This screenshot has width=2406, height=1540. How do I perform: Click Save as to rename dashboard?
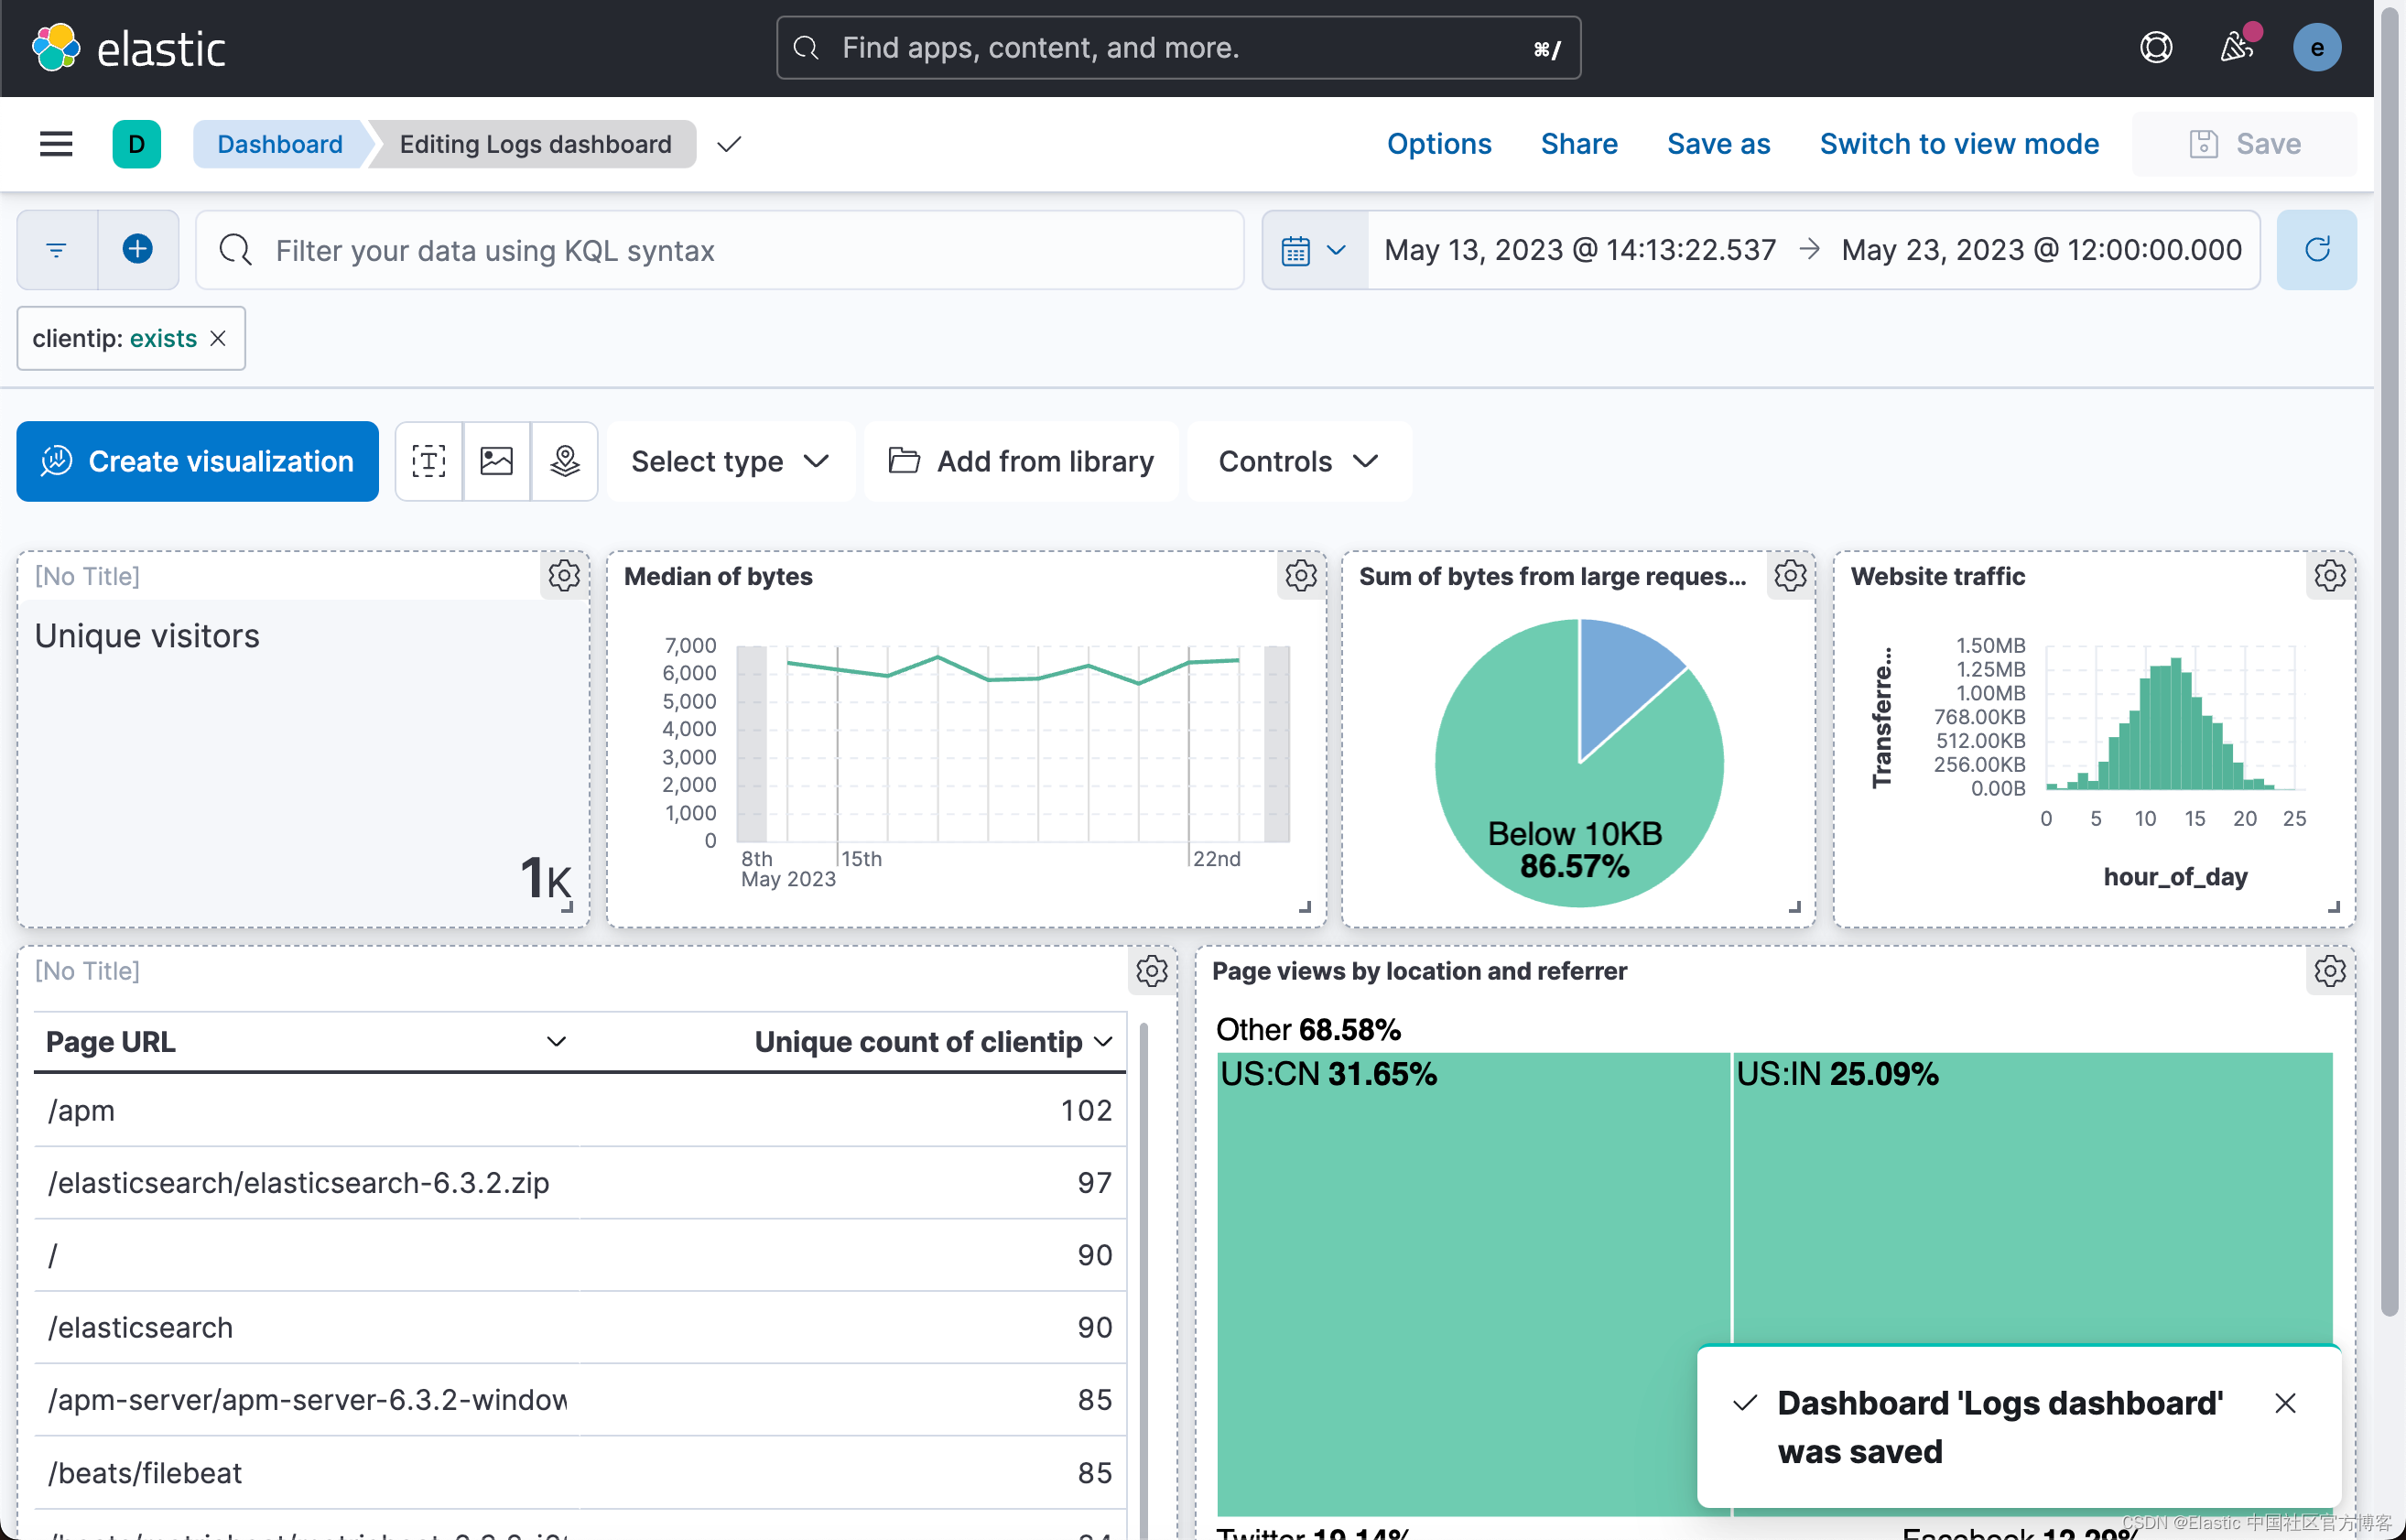click(1718, 144)
